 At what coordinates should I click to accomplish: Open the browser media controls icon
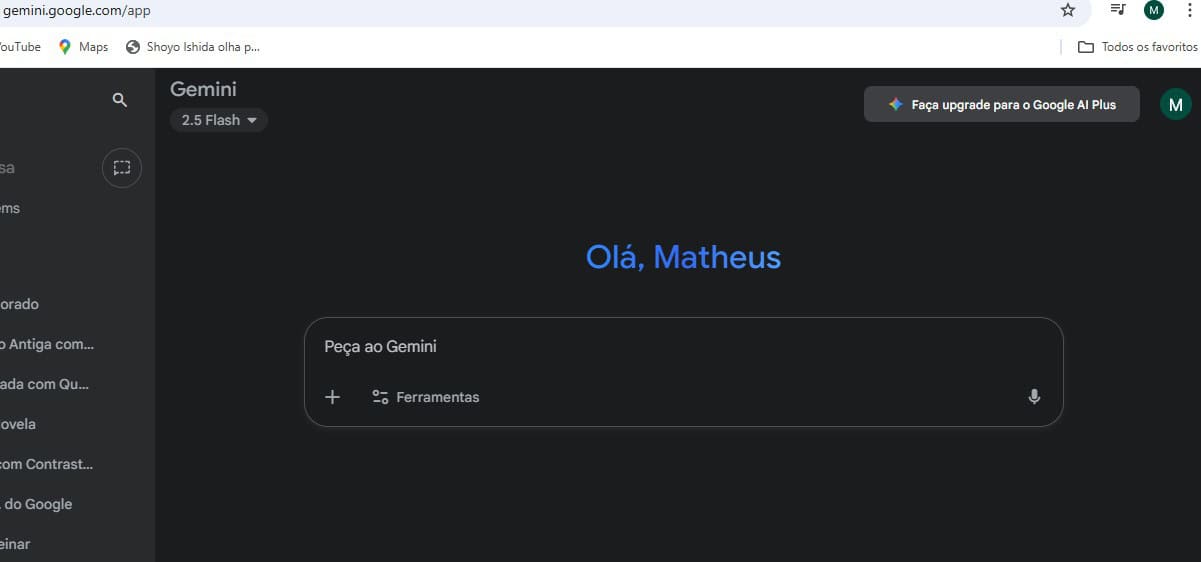pyautogui.click(x=1118, y=10)
